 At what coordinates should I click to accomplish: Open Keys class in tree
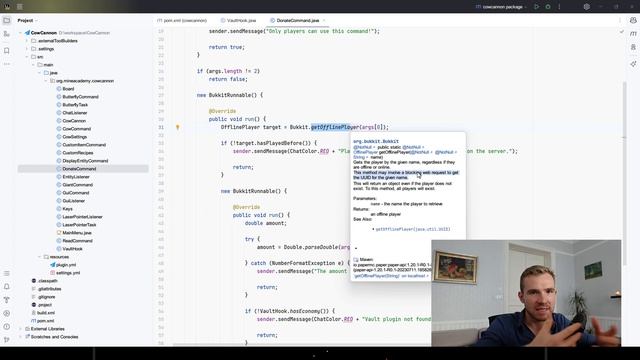(67, 209)
